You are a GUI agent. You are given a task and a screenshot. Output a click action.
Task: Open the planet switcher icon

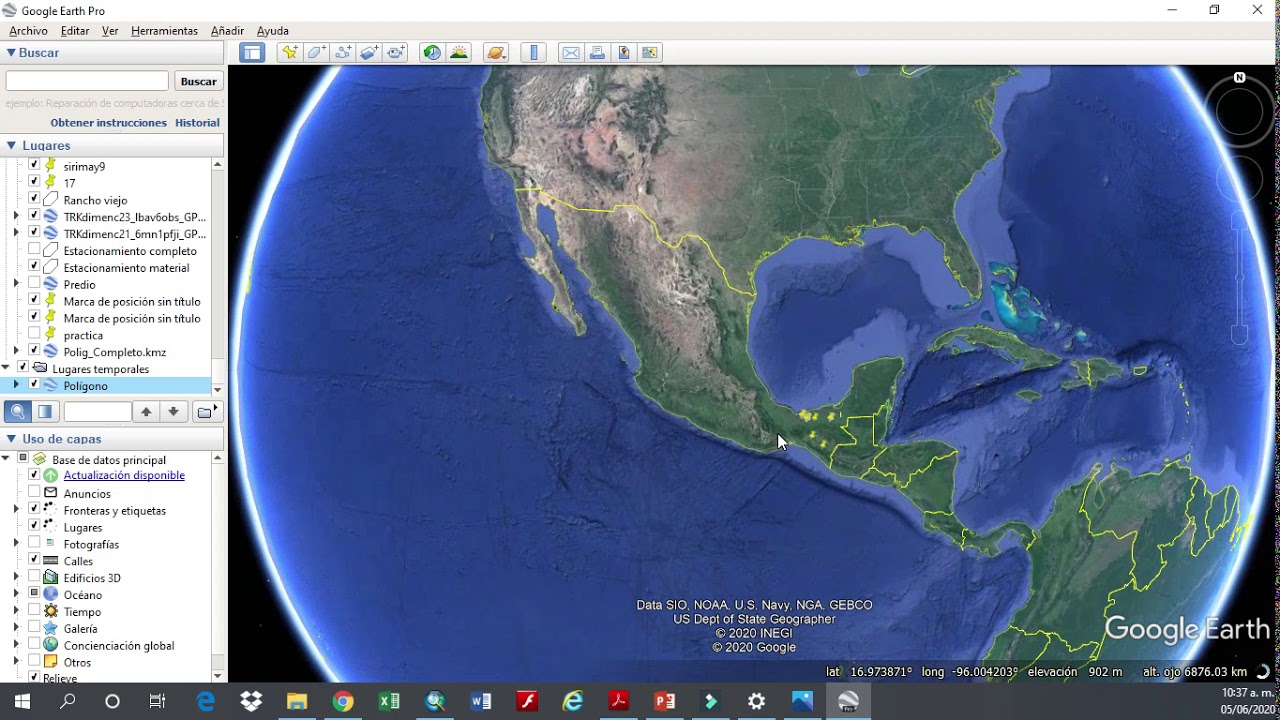(x=496, y=53)
